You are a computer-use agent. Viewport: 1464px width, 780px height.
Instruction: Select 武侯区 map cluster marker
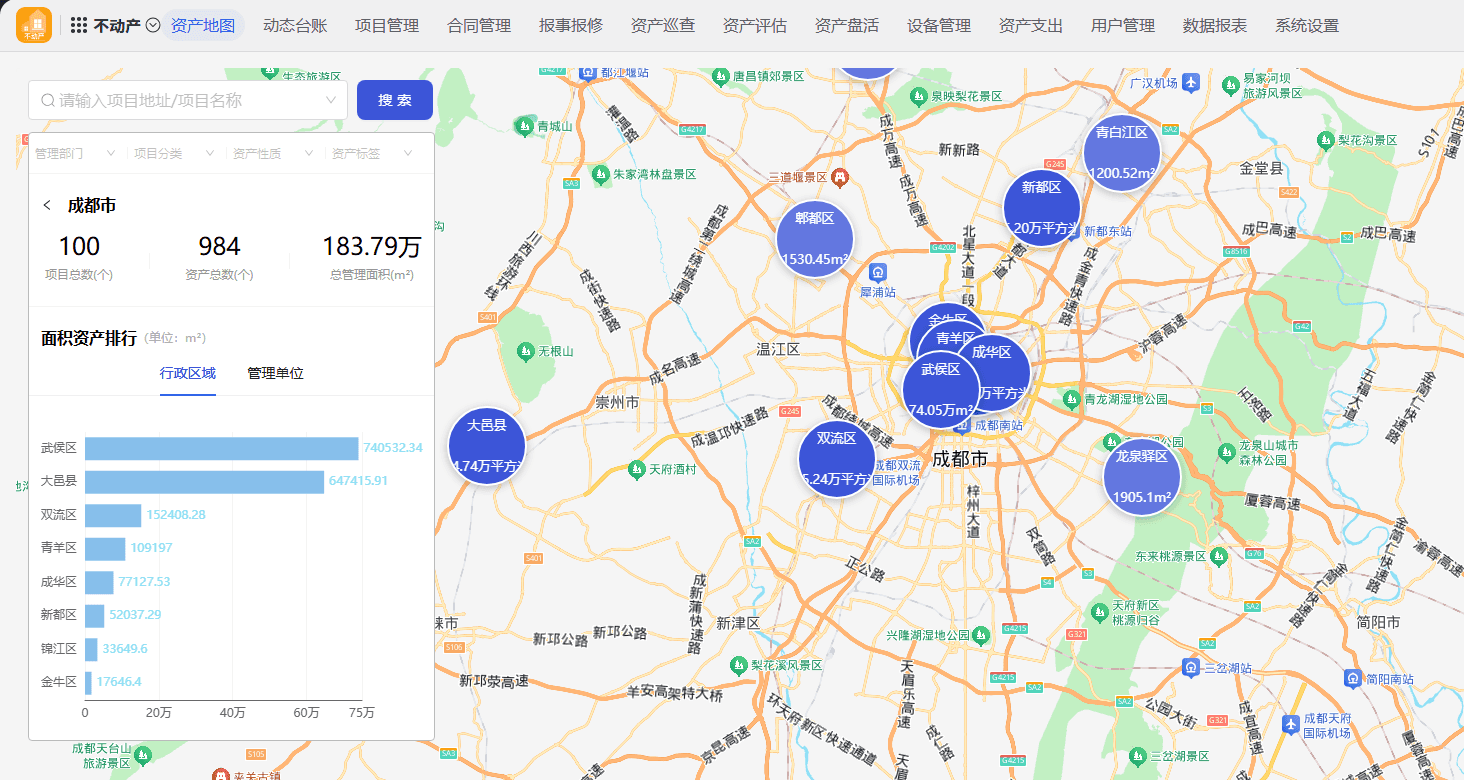941,390
